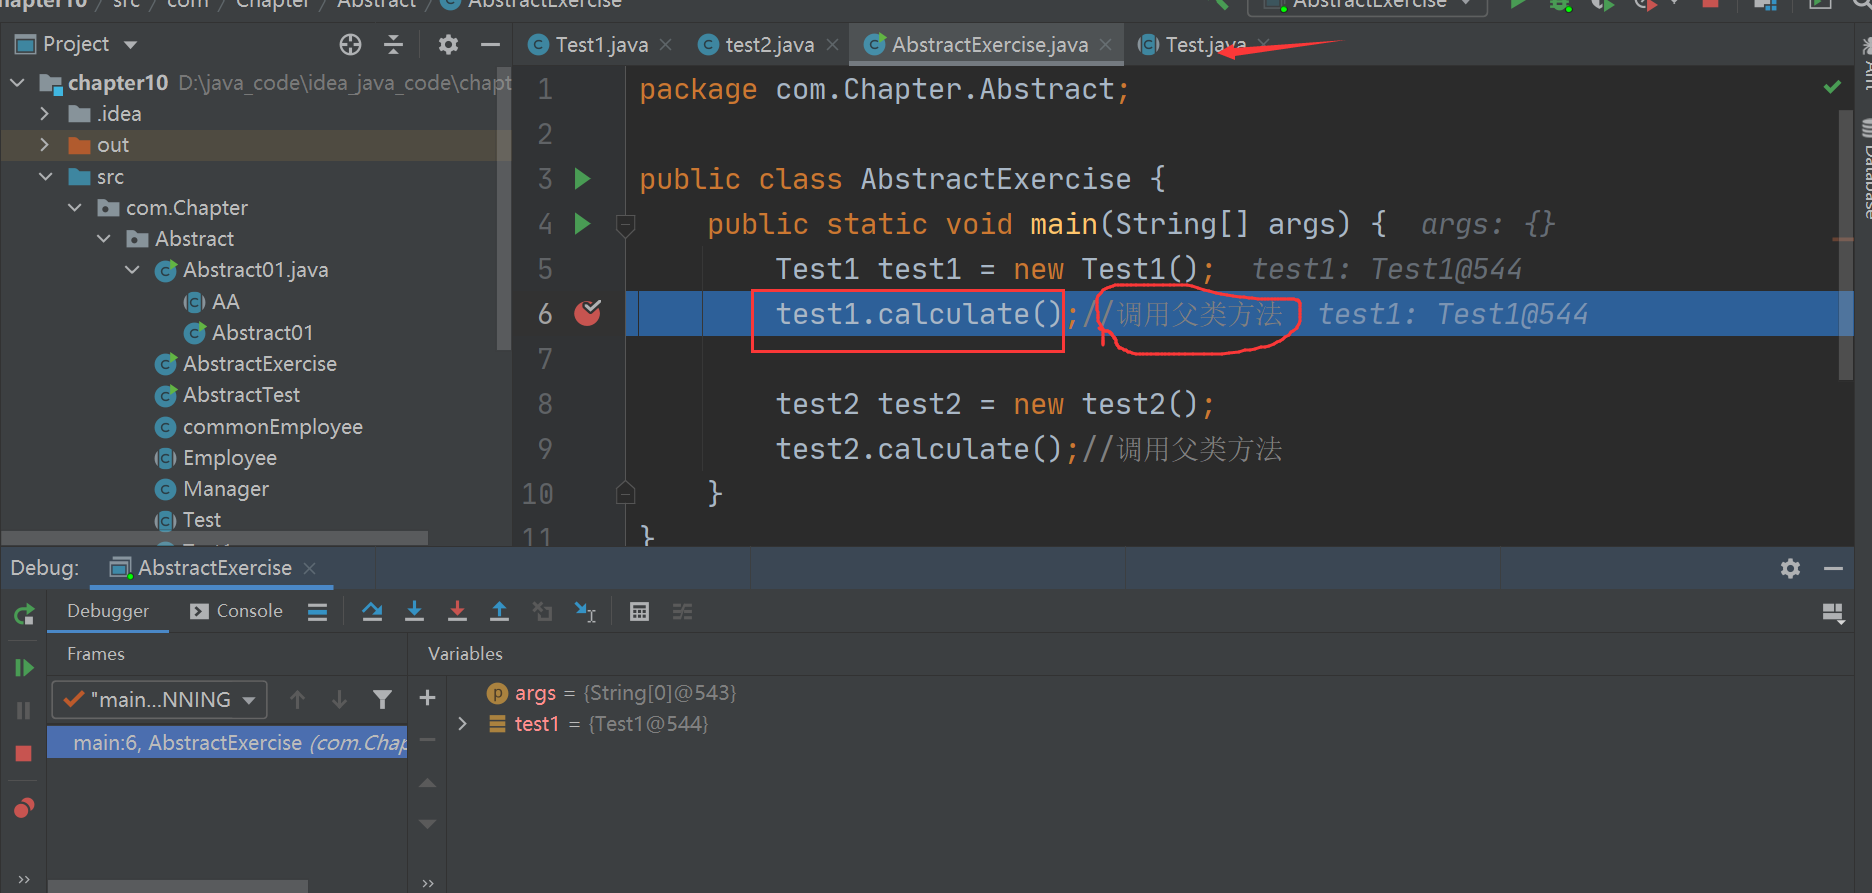Fold main method at line 4
The width and height of the screenshot is (1872, 893).
626,226
